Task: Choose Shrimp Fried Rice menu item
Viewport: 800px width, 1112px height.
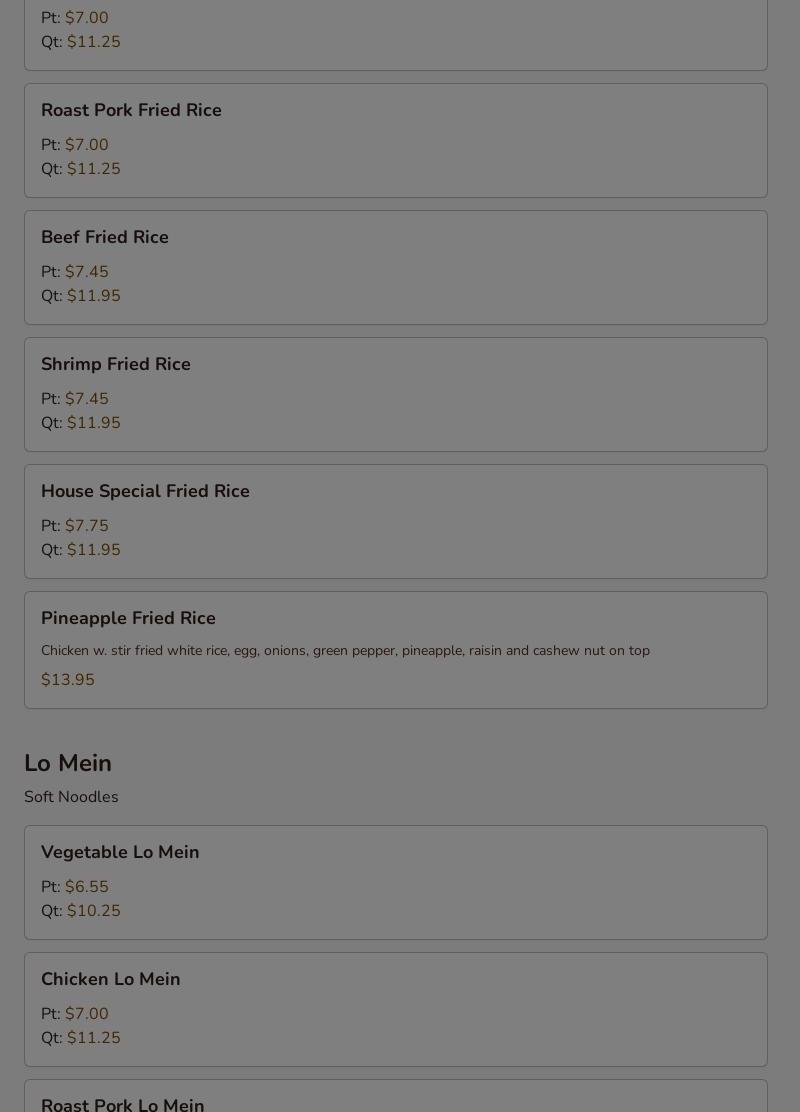Action: tap(396, 394)
